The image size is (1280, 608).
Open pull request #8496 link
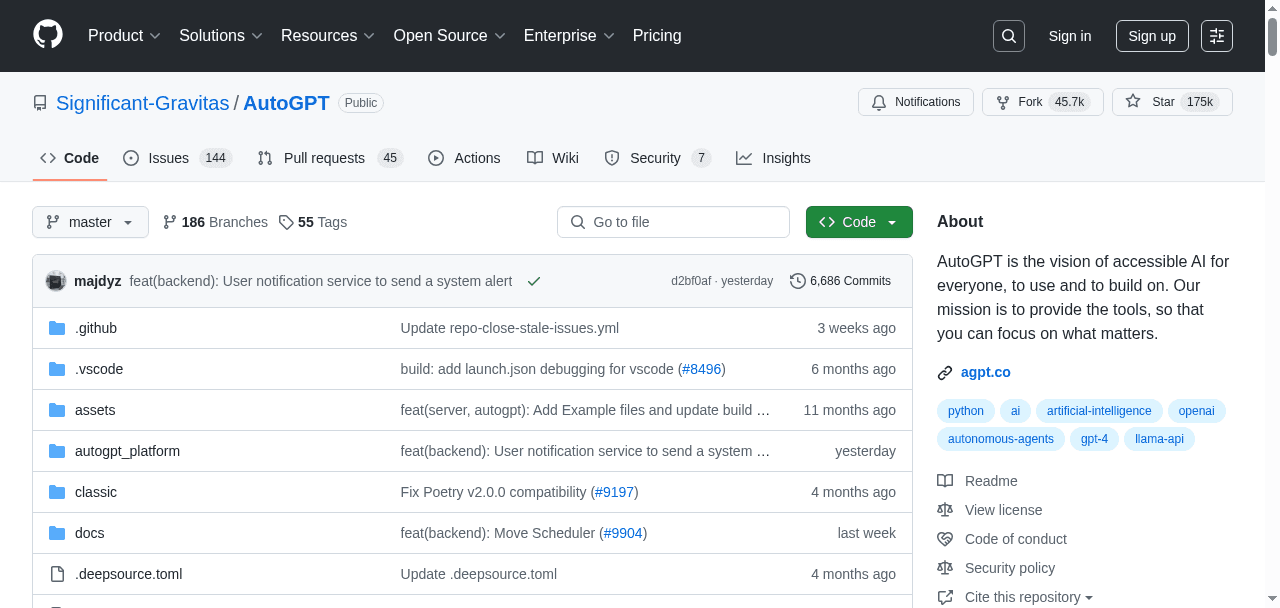702,369
